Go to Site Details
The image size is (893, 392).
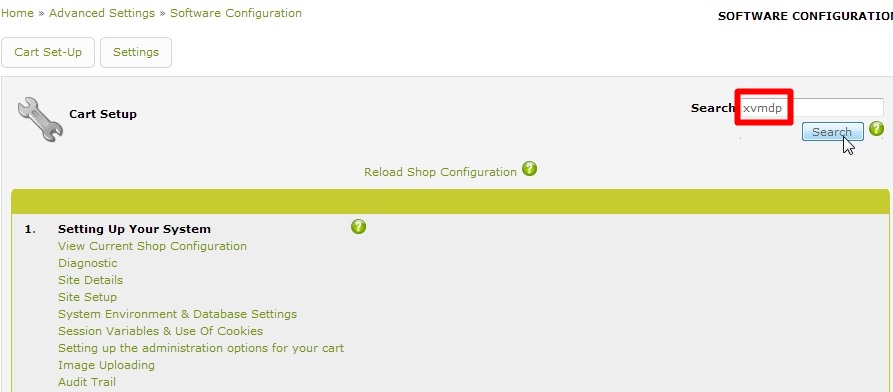91,280
